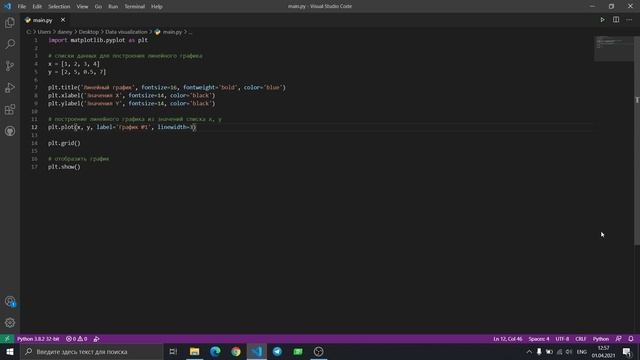This screenshot has height=360, width=640.
Task: Click the import matplotlib line
Action: tap(98, 40)
